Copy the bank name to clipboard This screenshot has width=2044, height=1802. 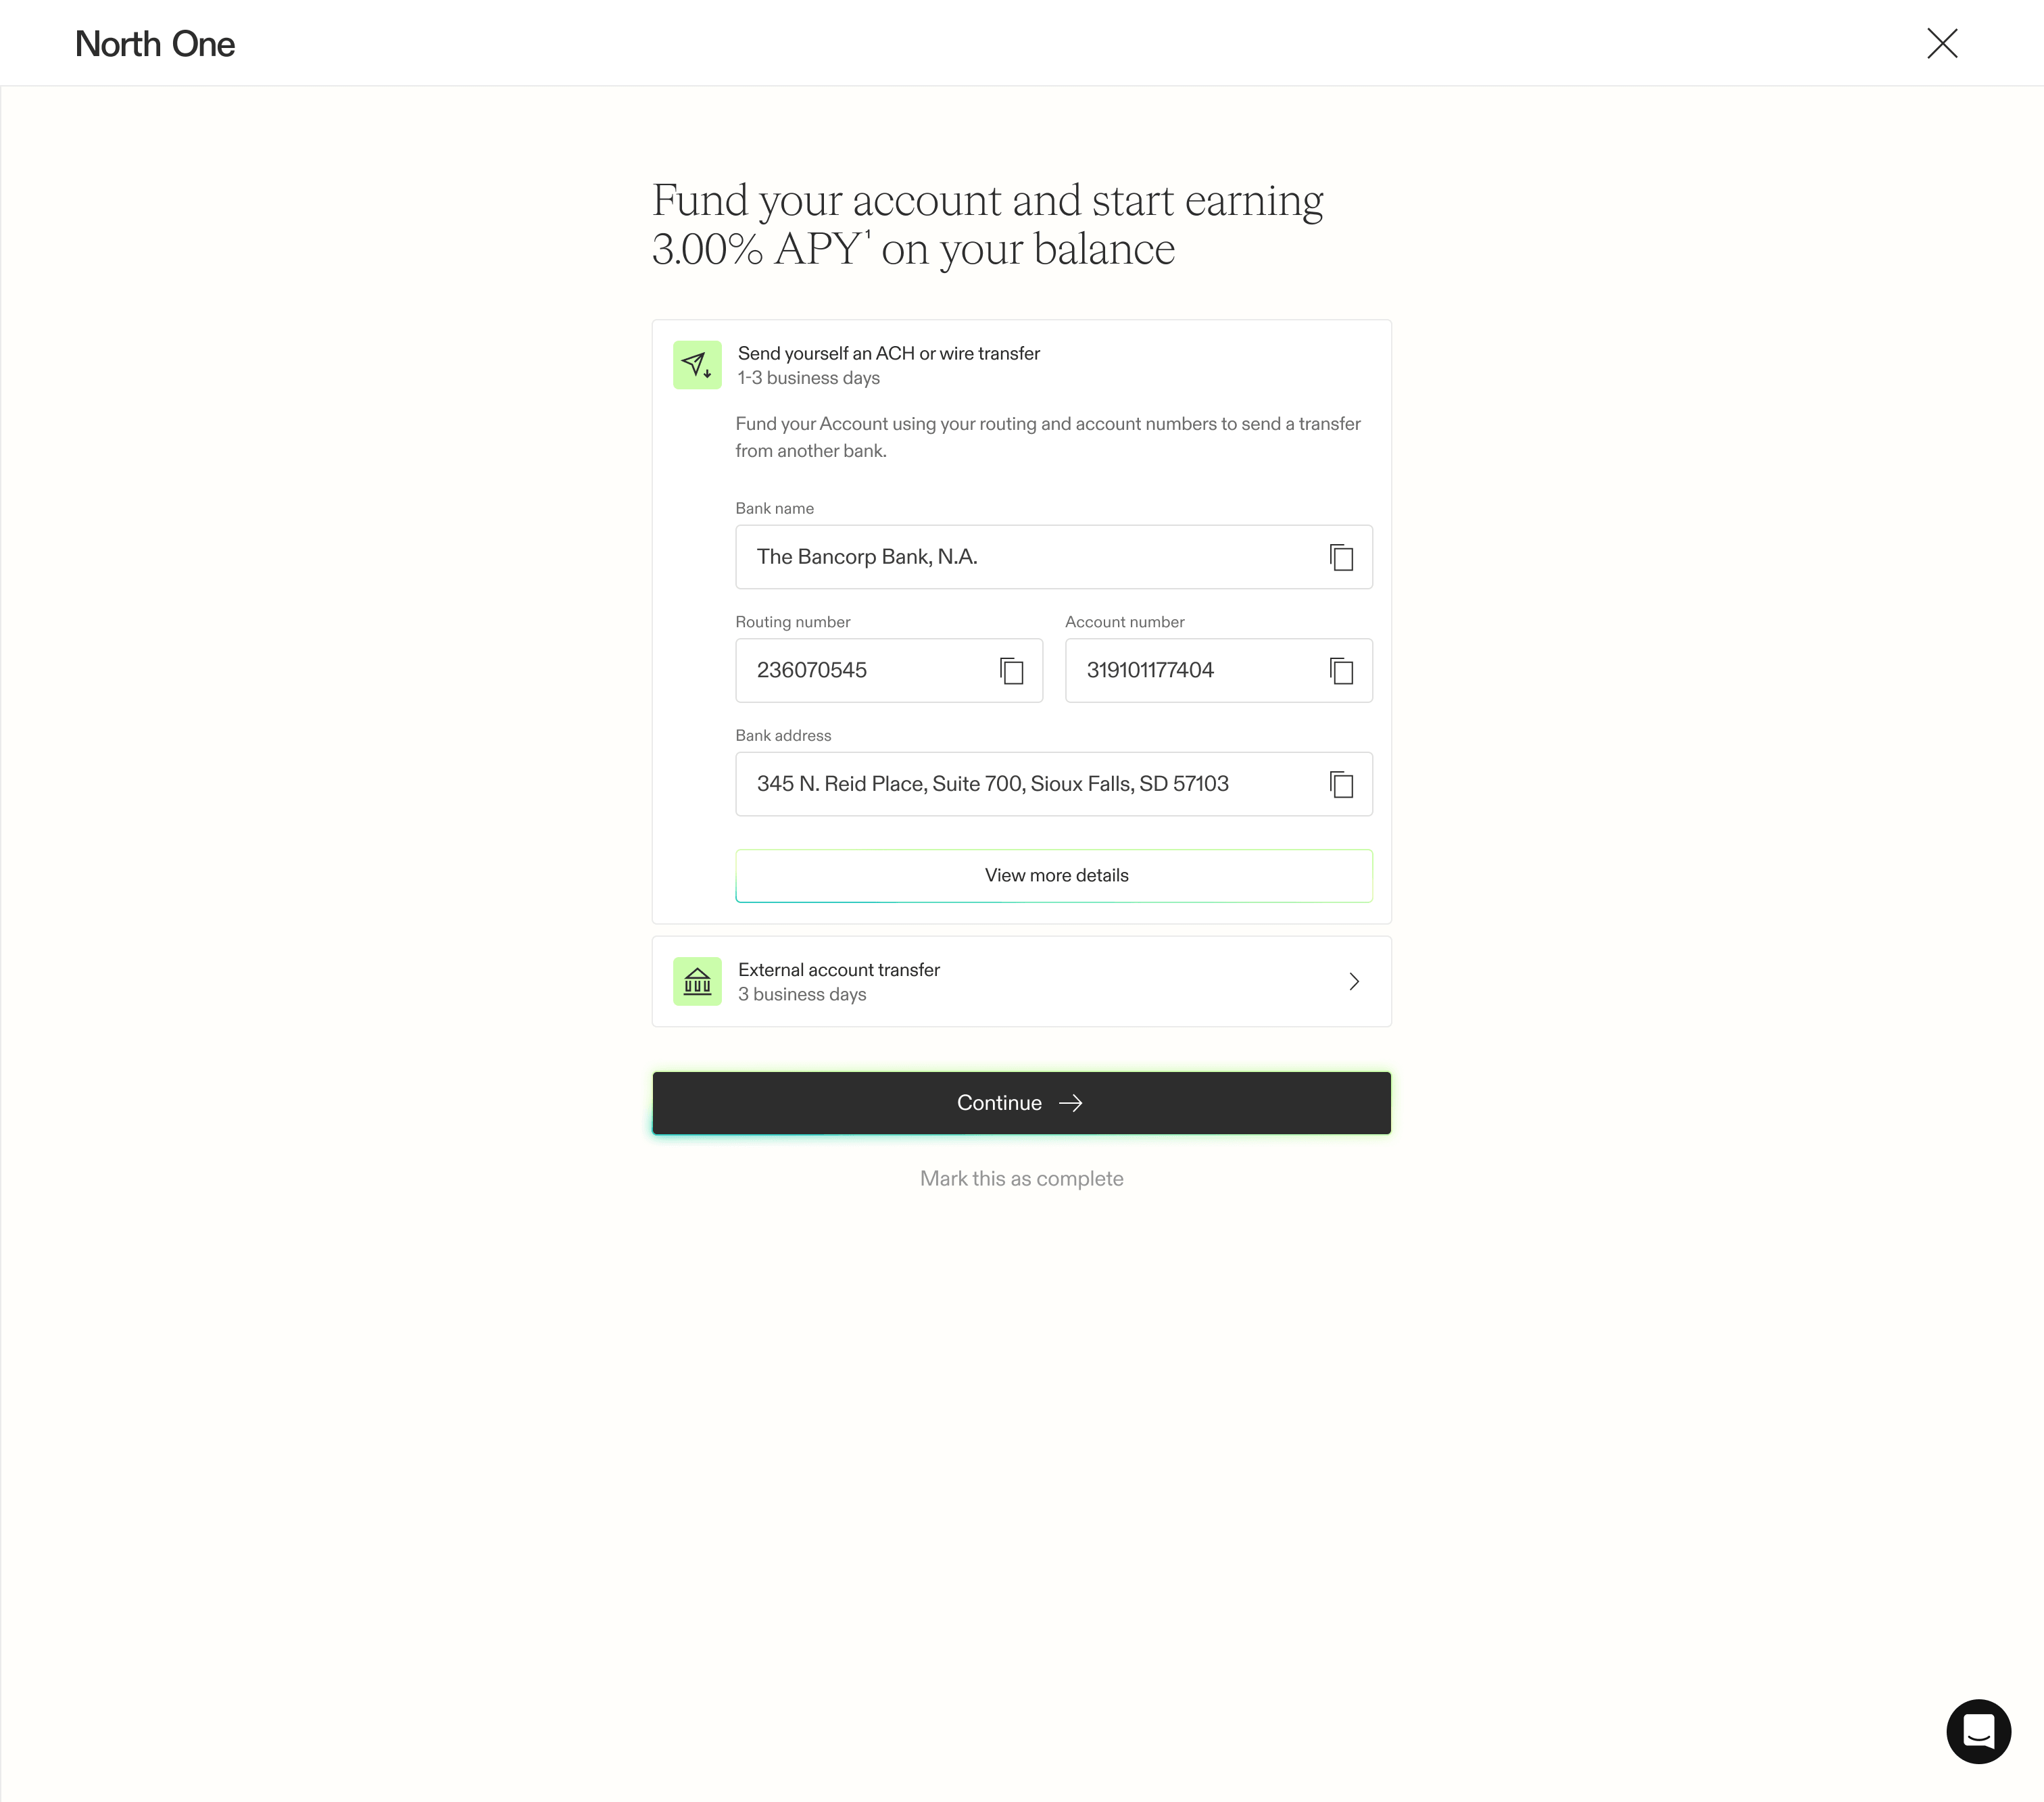pos(1341,557)
